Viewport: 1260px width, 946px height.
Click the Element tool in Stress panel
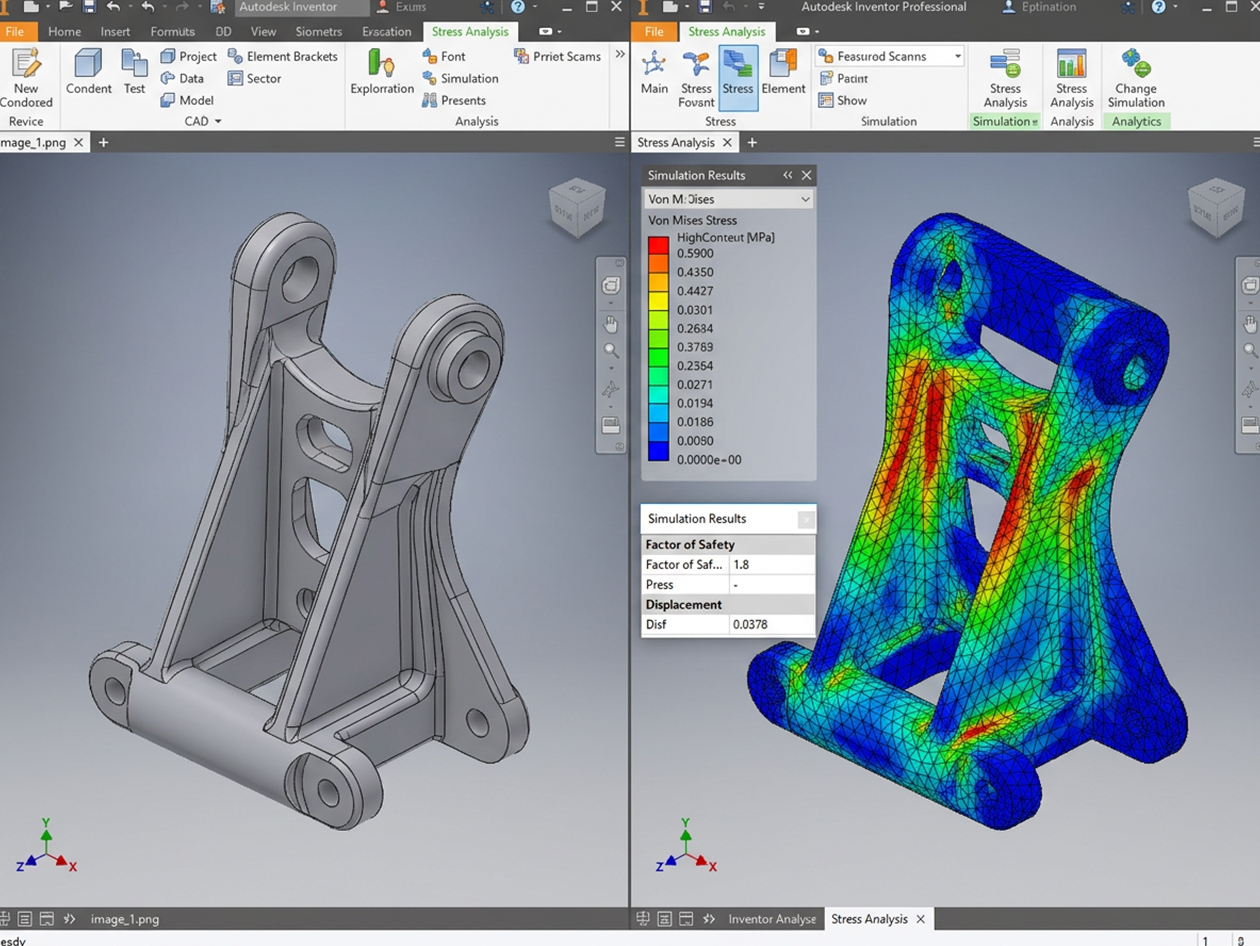point(783,70)
